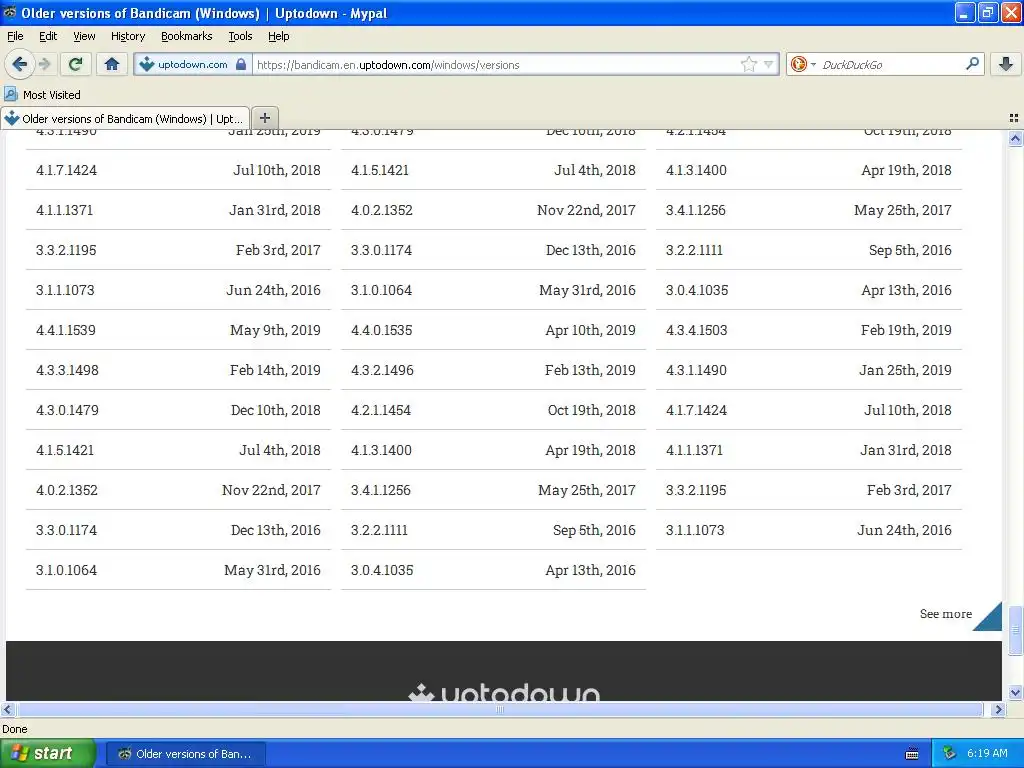Open the File menu
This screenshot has width=1024, height=768.
coord(15,36)
